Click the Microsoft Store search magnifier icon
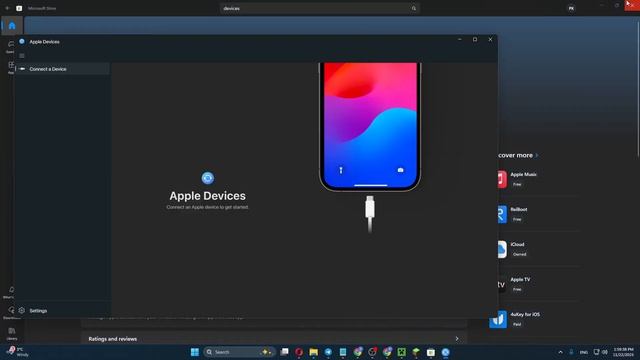Image resolution: width=640 pixels, height=360 pixels. click(x=413, y=8)
